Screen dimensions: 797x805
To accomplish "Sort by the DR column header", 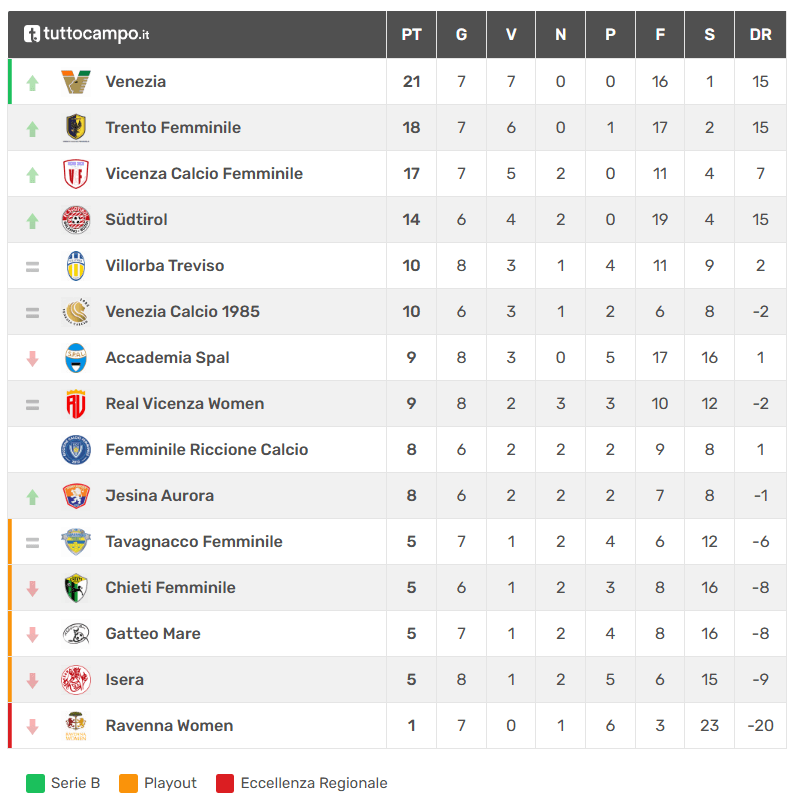I will pyautogui.click(x=761, y=34).
